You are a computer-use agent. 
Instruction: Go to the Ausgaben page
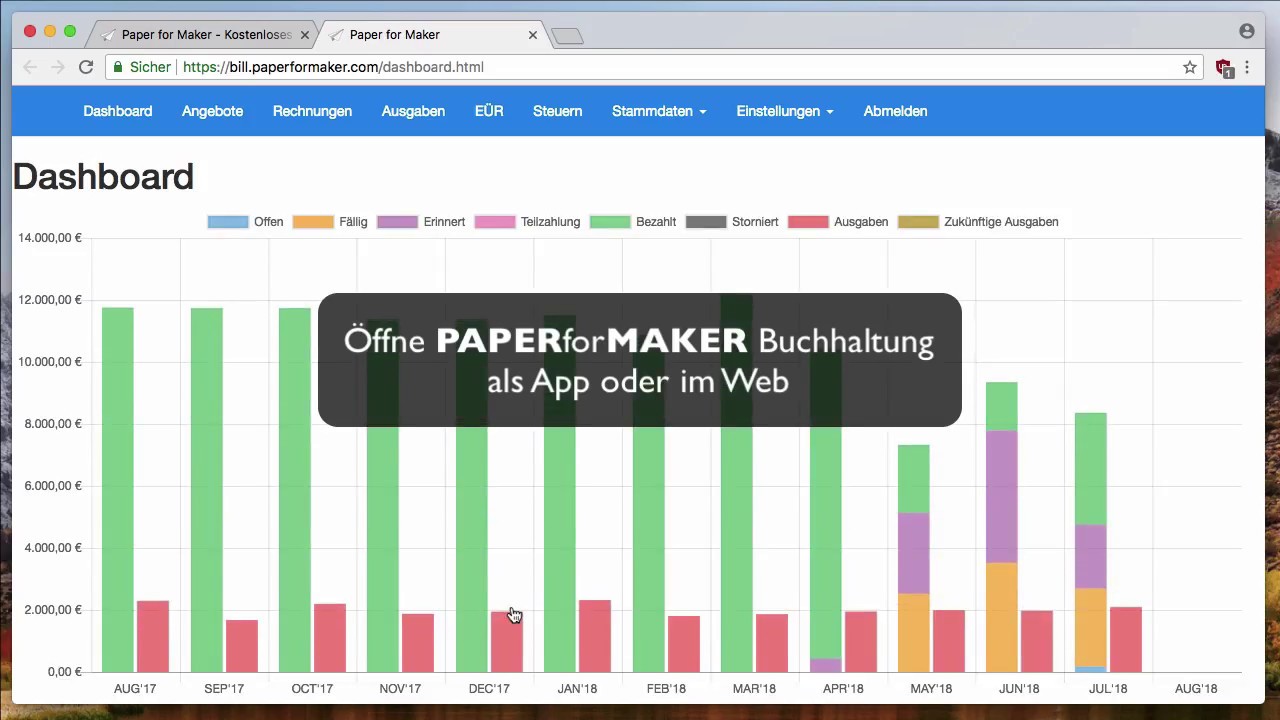coord(413,111)
